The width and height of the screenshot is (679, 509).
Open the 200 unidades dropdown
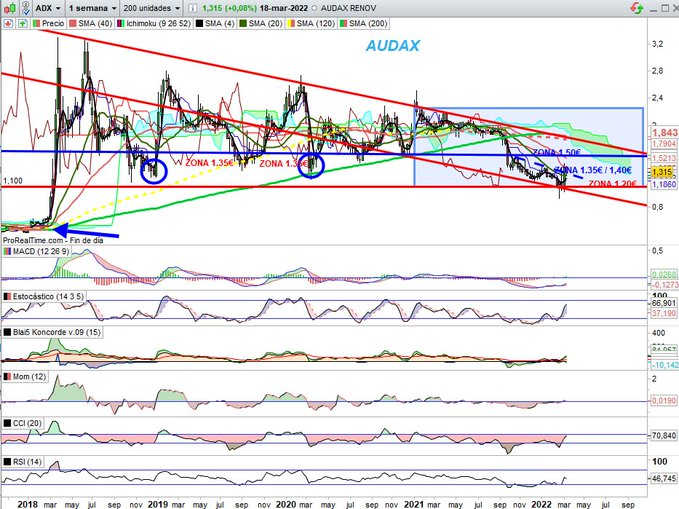click(151, 8)
